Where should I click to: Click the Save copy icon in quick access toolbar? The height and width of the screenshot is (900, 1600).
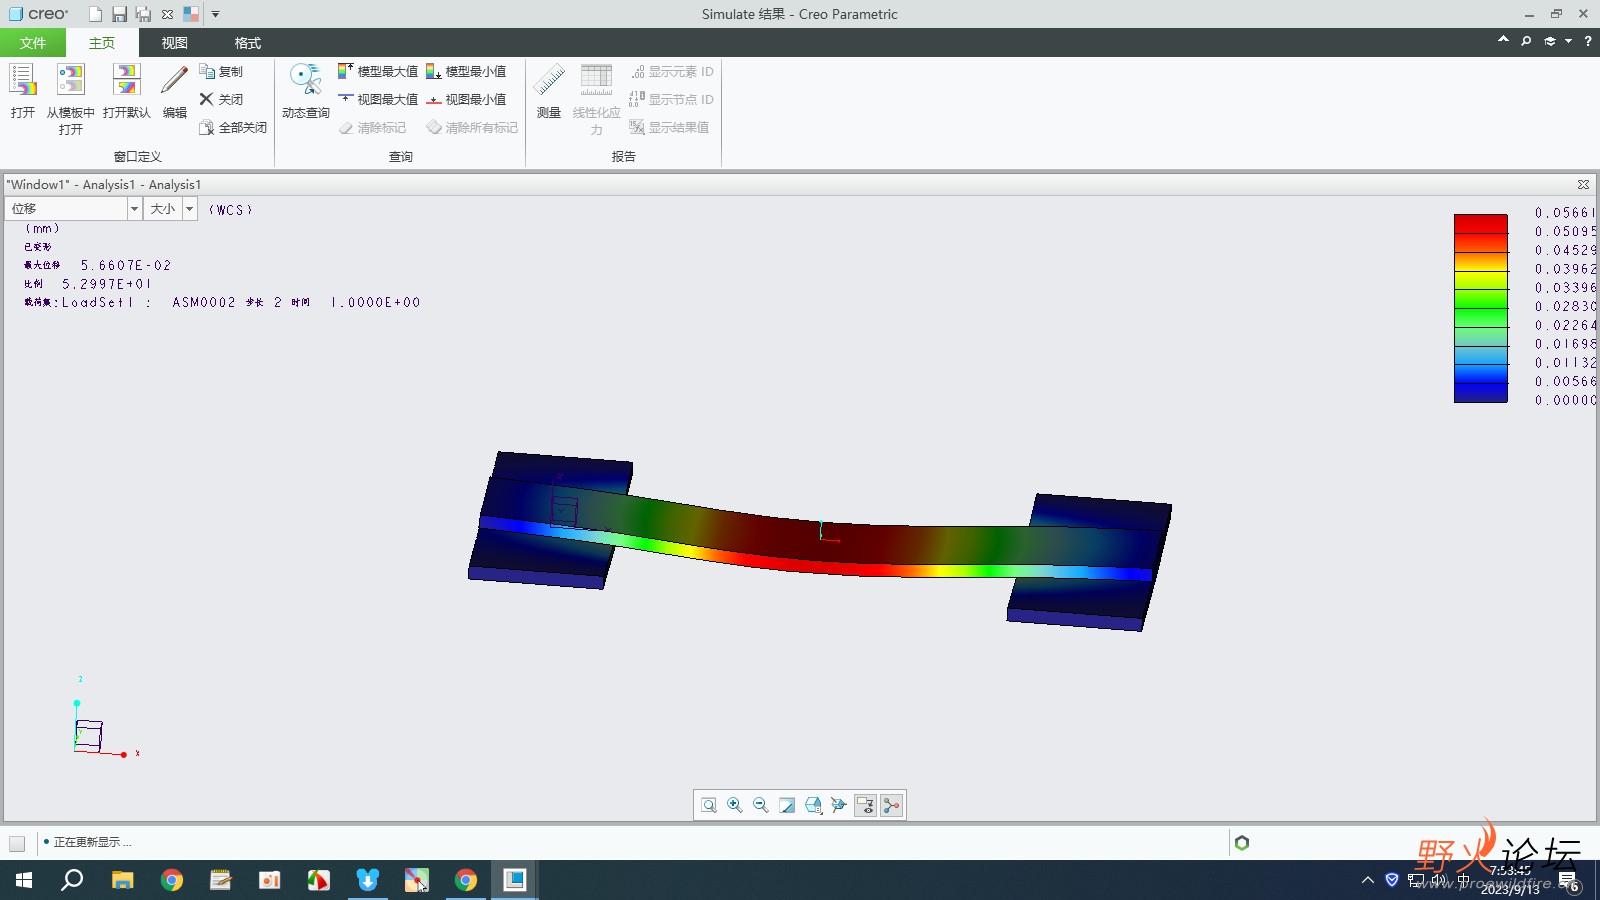pos(143,14)
